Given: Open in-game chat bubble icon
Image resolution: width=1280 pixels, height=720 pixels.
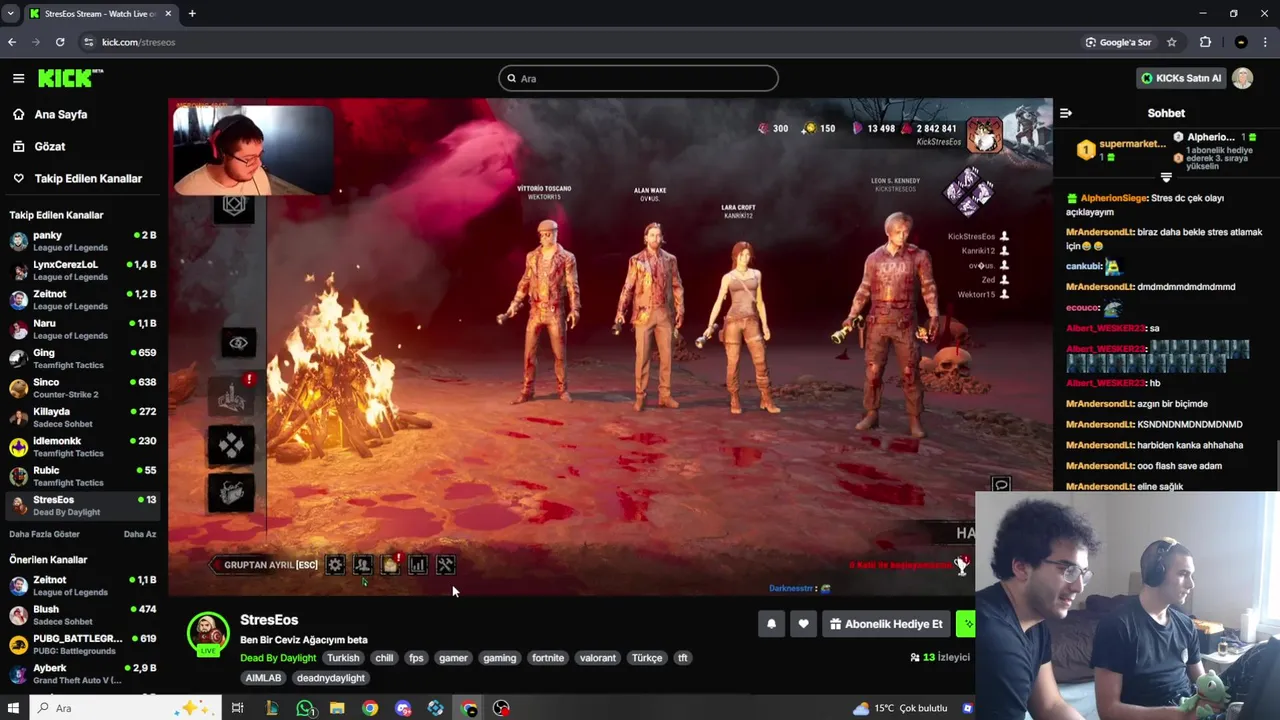Looking at the screenshot, I should (x=1001, y=486).
